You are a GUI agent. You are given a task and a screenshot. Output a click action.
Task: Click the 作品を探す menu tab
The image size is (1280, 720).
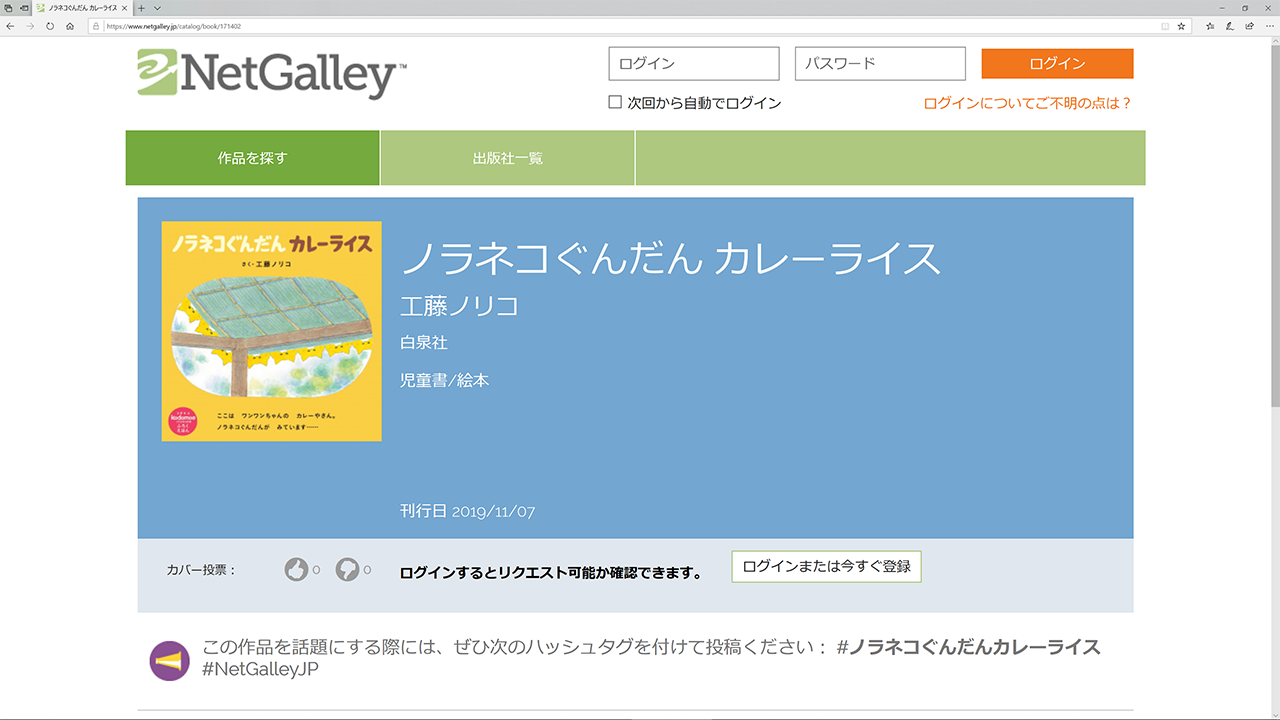252,158
